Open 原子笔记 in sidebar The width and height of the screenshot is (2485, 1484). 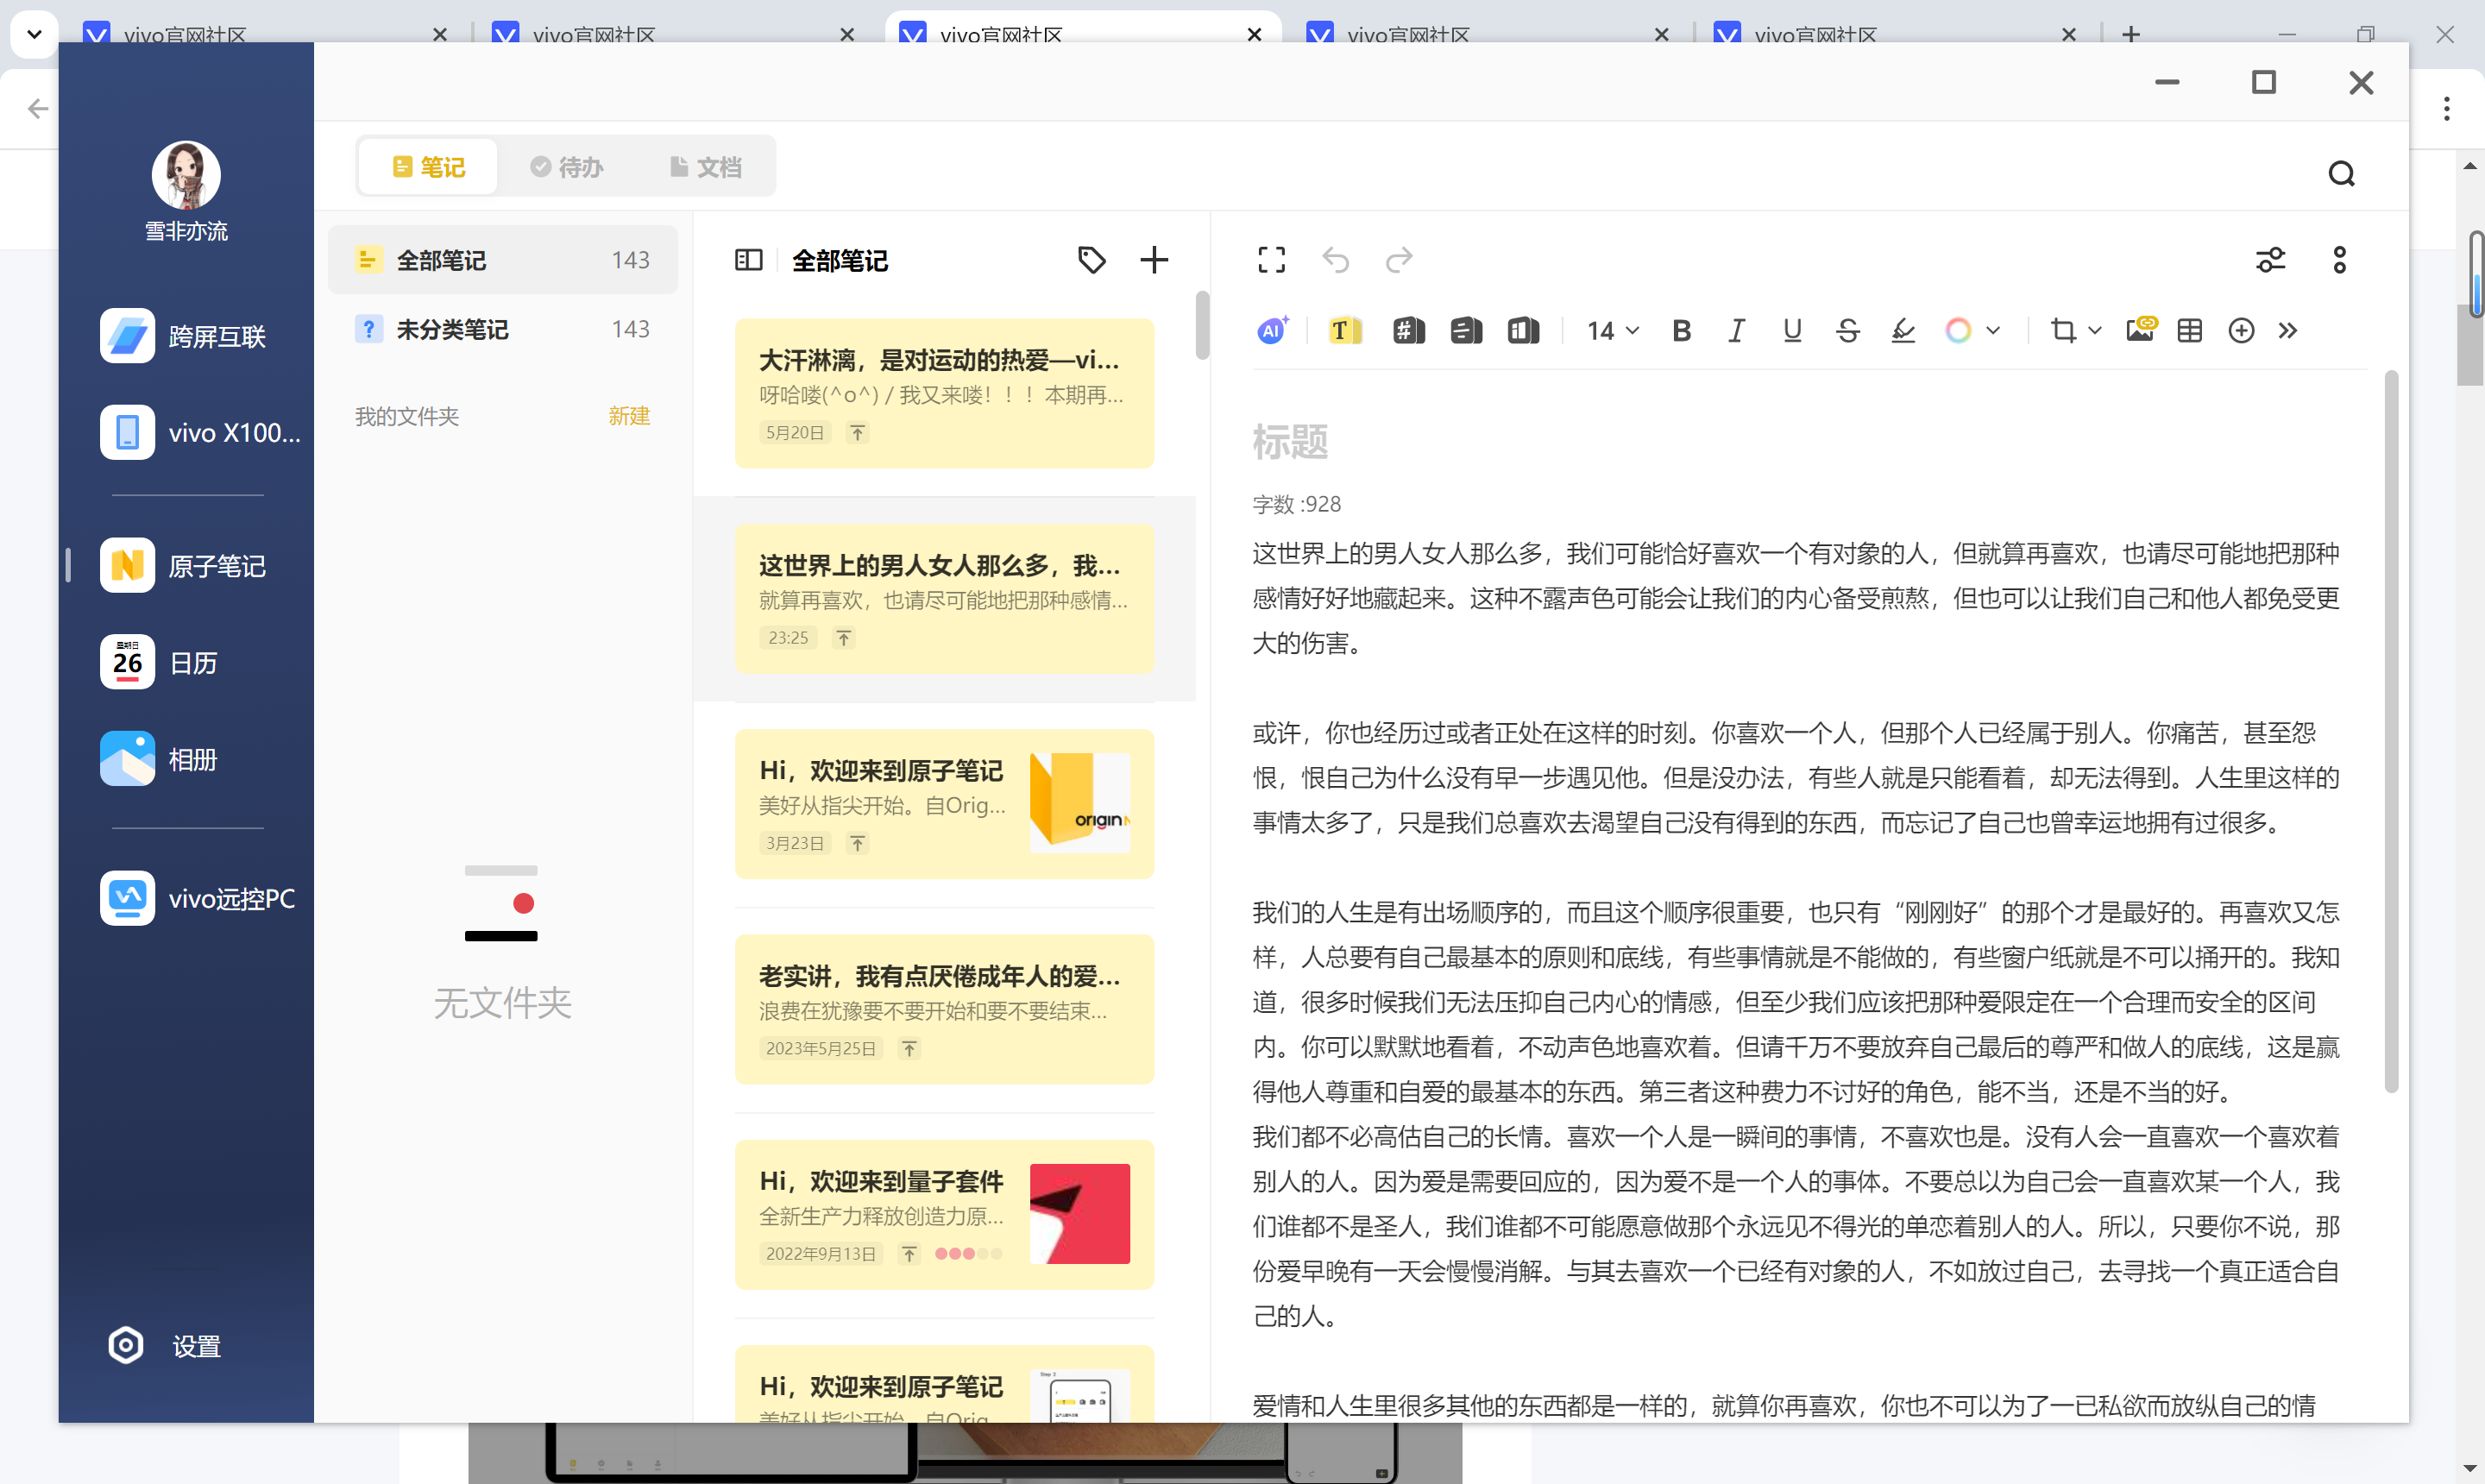pyautogui.click(x=184, y=566)
